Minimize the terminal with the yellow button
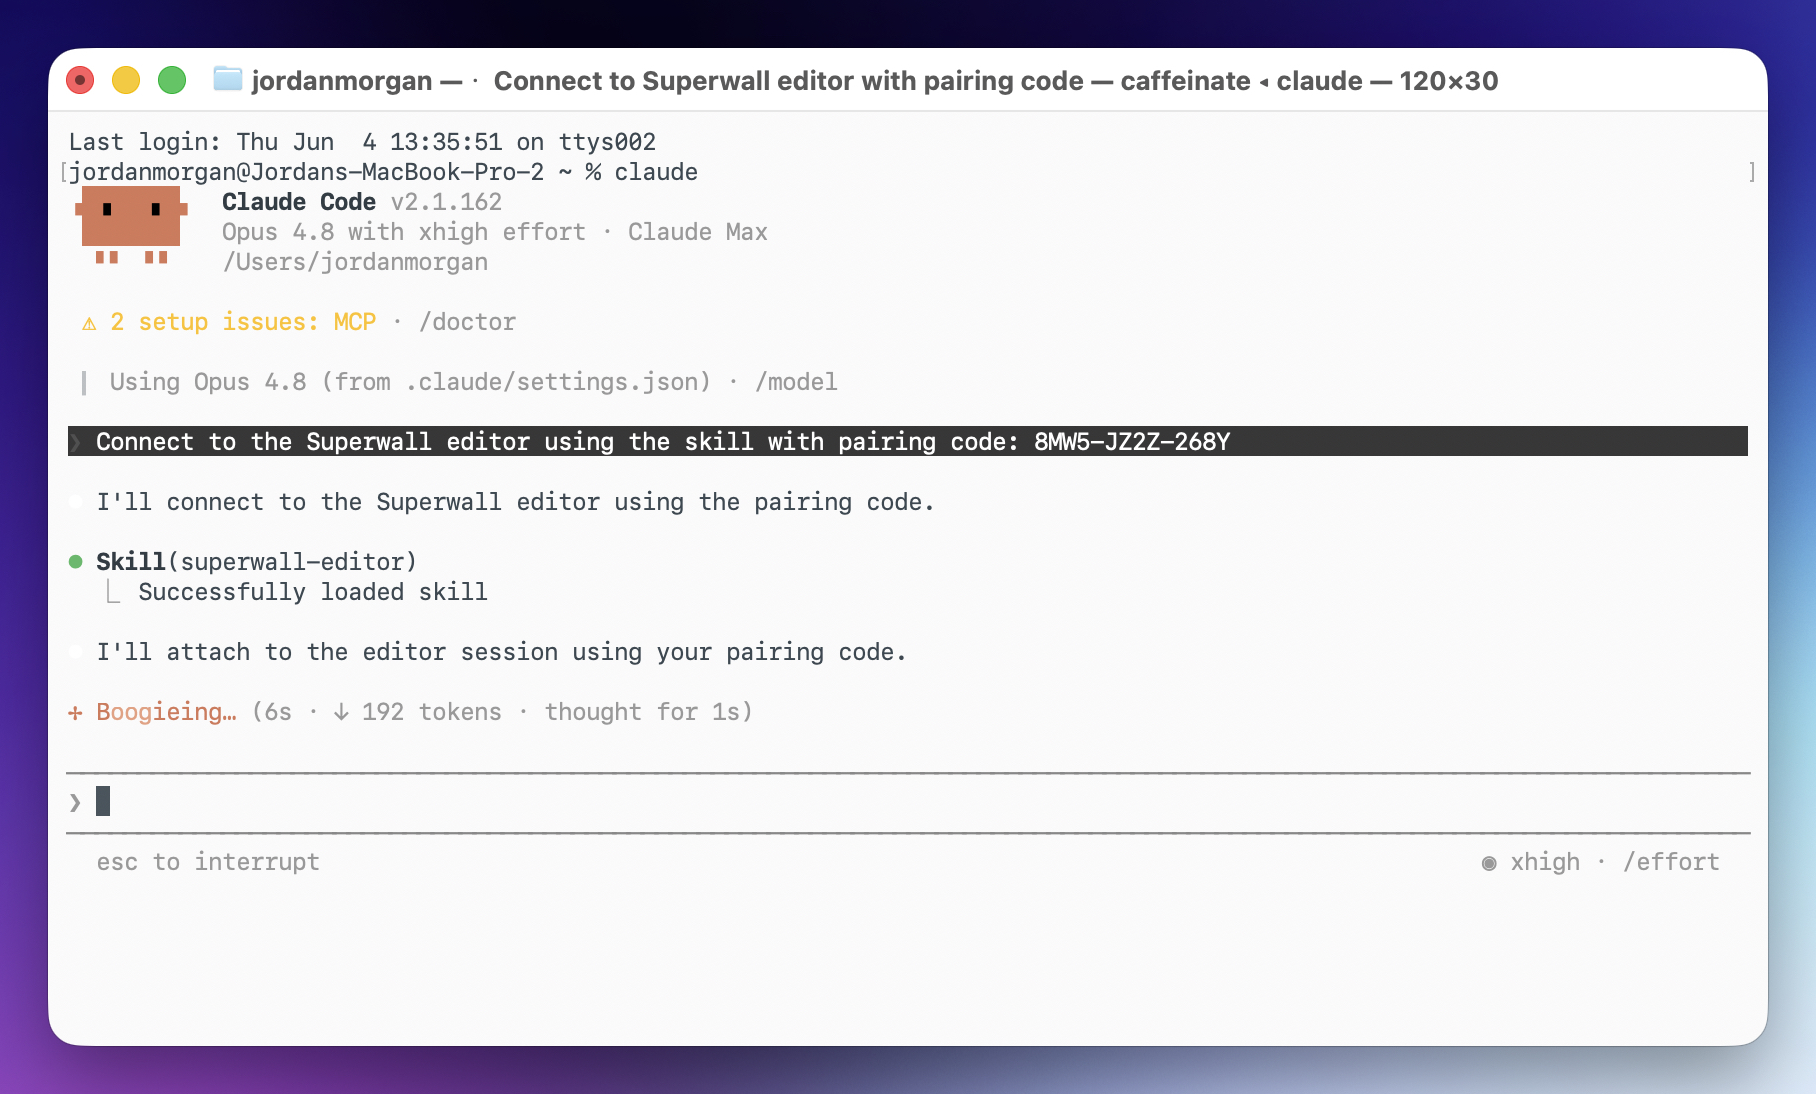Viewport: 1816px width, 1094px height. click(x=126, y=80)
